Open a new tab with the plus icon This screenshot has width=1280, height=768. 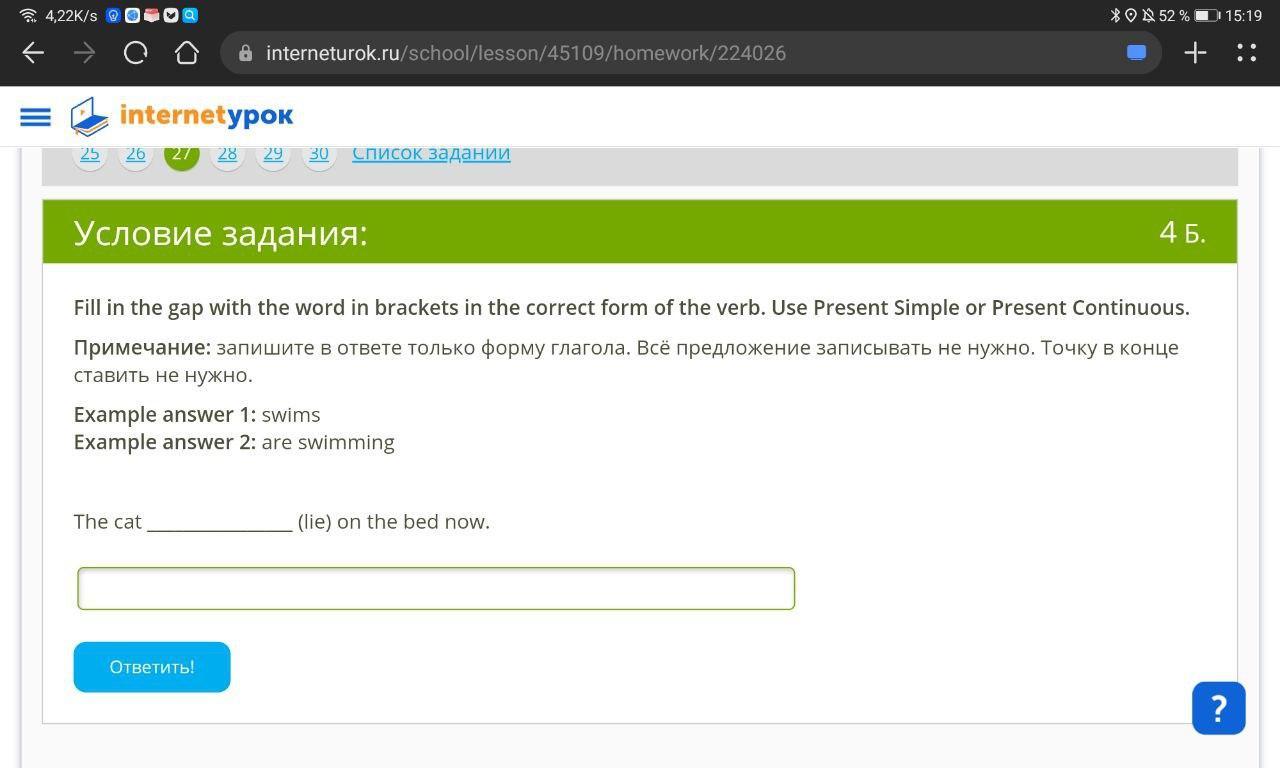(1195, 53)
